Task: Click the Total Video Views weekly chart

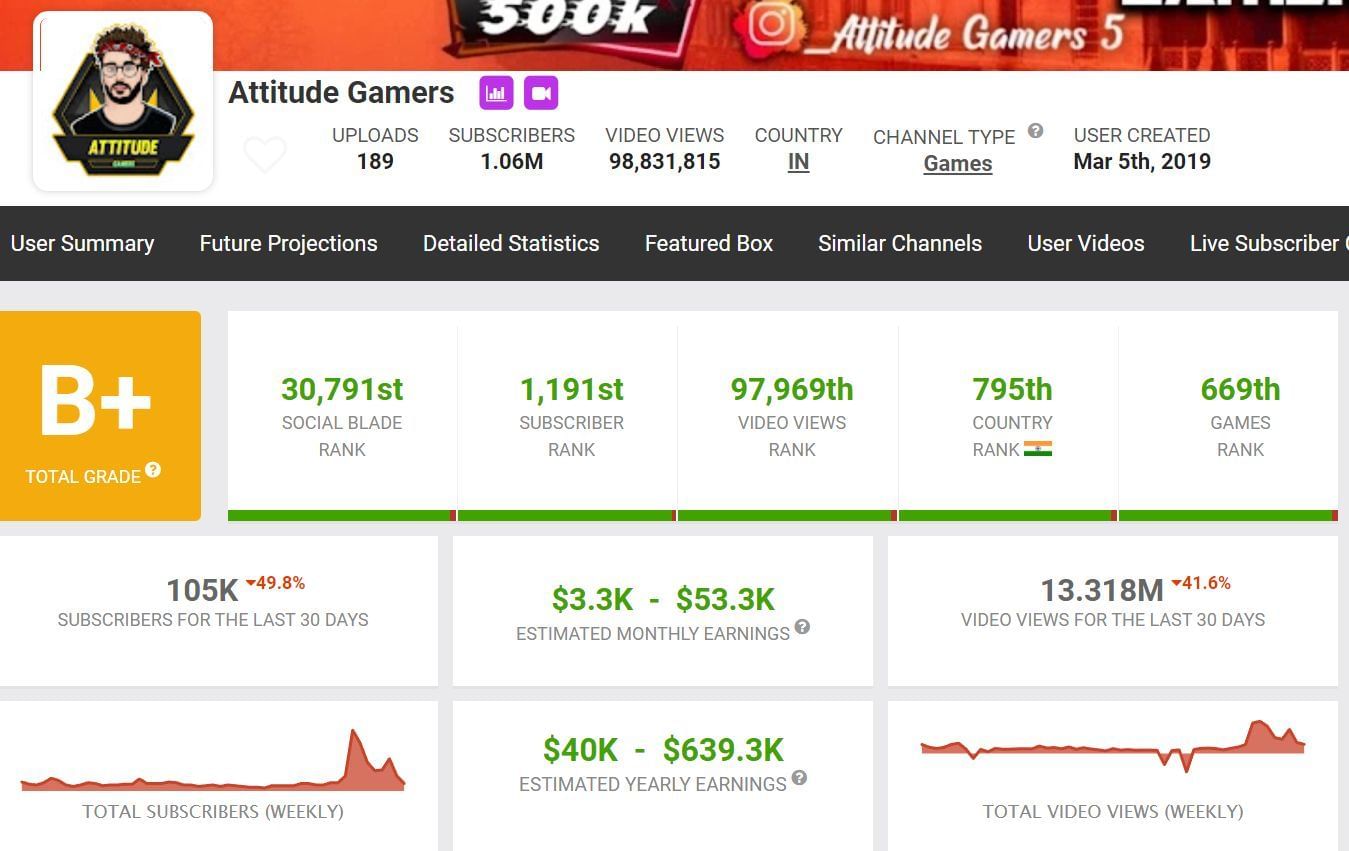Action: [1113, 747]
